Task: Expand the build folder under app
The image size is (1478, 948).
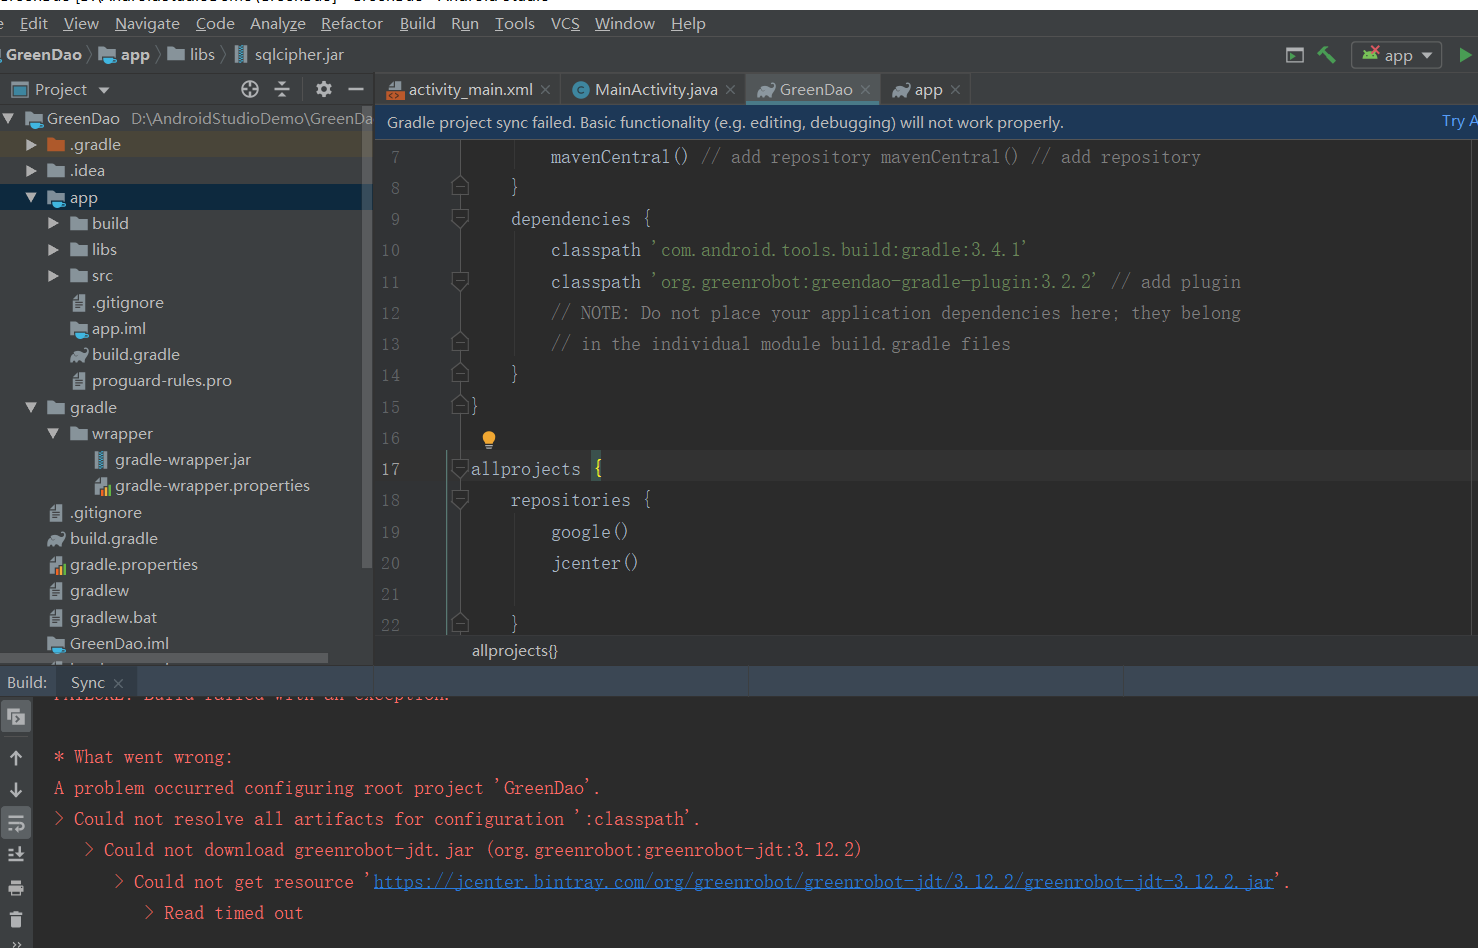Action: [x=53, y=223]
